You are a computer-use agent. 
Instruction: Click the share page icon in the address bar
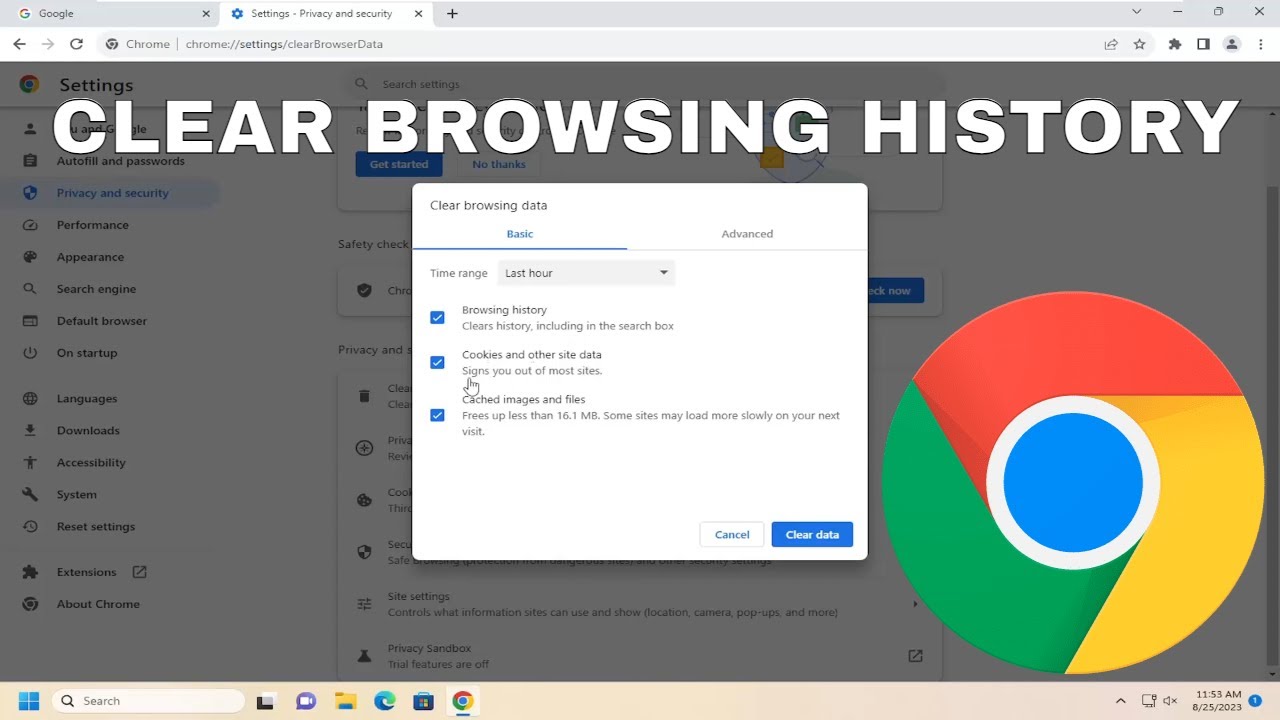pyautogui.click(x=1111, y=44)
